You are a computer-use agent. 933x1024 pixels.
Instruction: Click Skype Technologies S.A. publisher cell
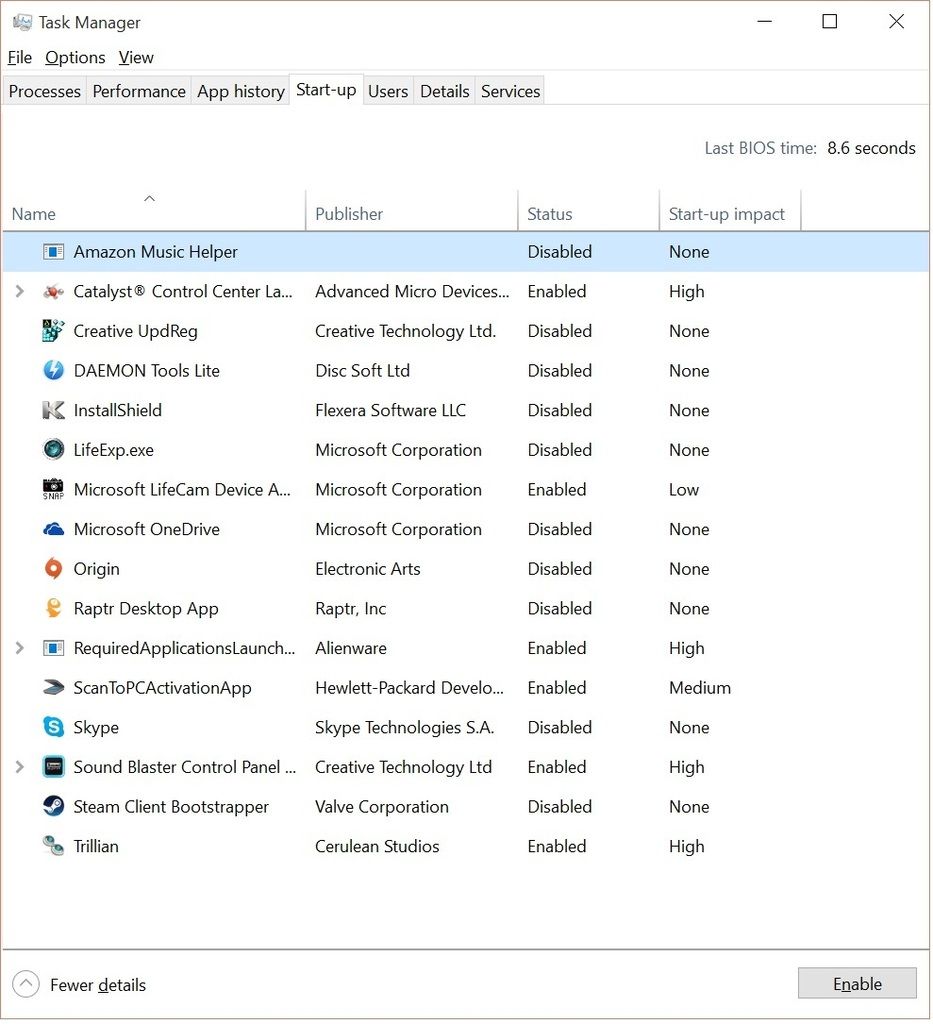(x=404, y=728)
